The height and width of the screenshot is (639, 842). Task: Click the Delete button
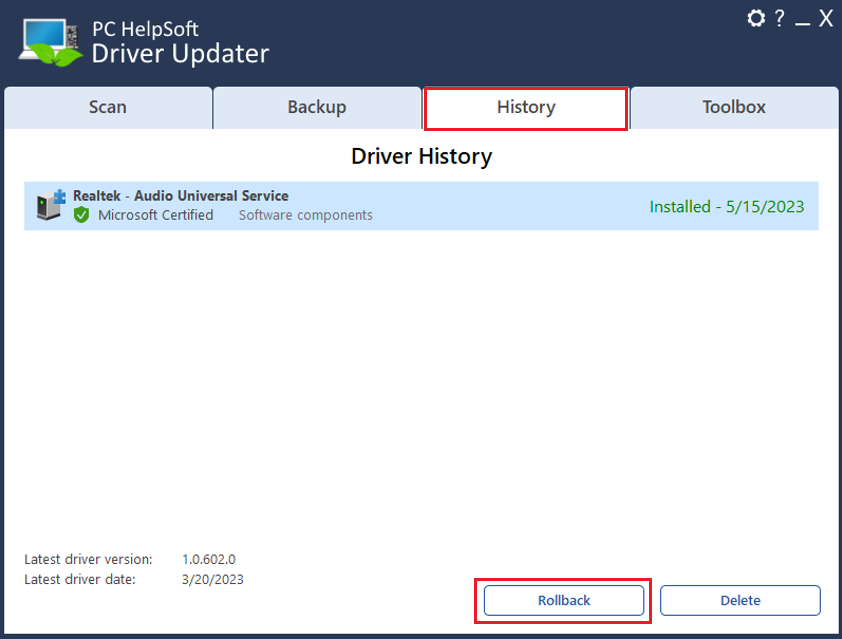[x=740, y=600]
